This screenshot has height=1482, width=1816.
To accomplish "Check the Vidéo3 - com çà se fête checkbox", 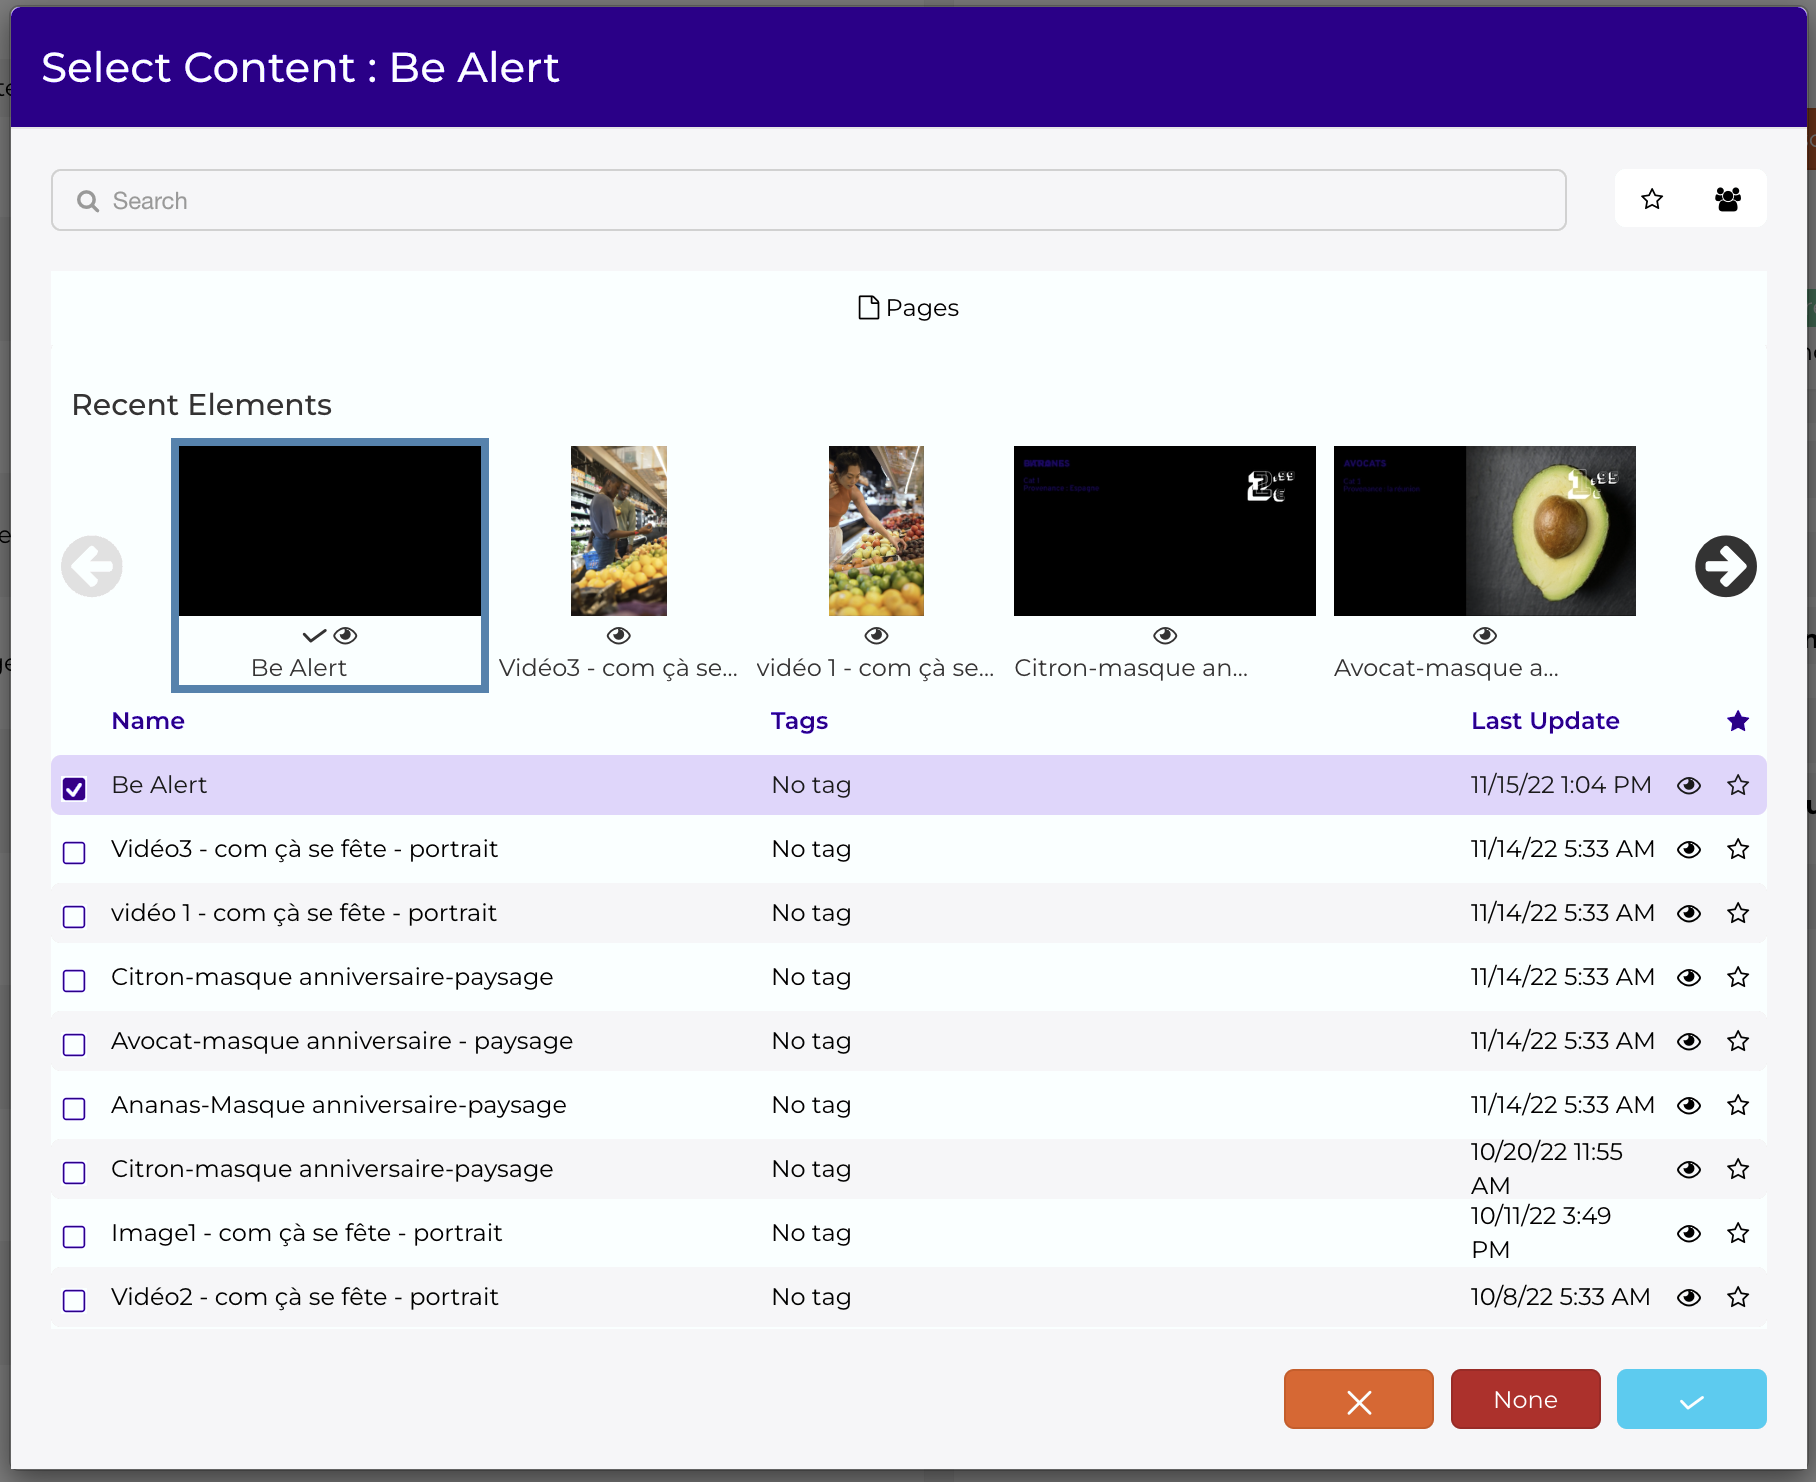I will tap(74, 853).
